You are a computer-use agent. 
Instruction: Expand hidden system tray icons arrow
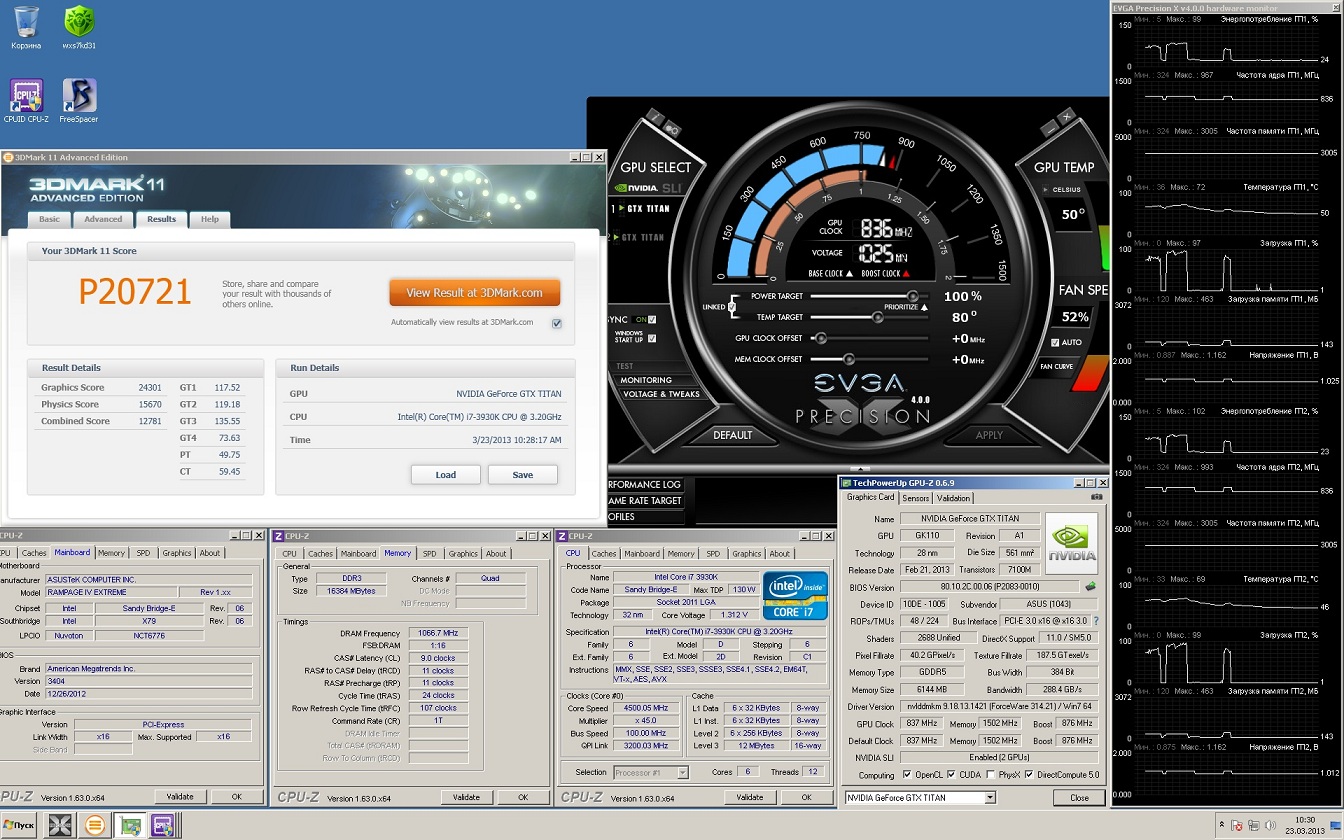pyautogui.click(x=1222, y=826)
